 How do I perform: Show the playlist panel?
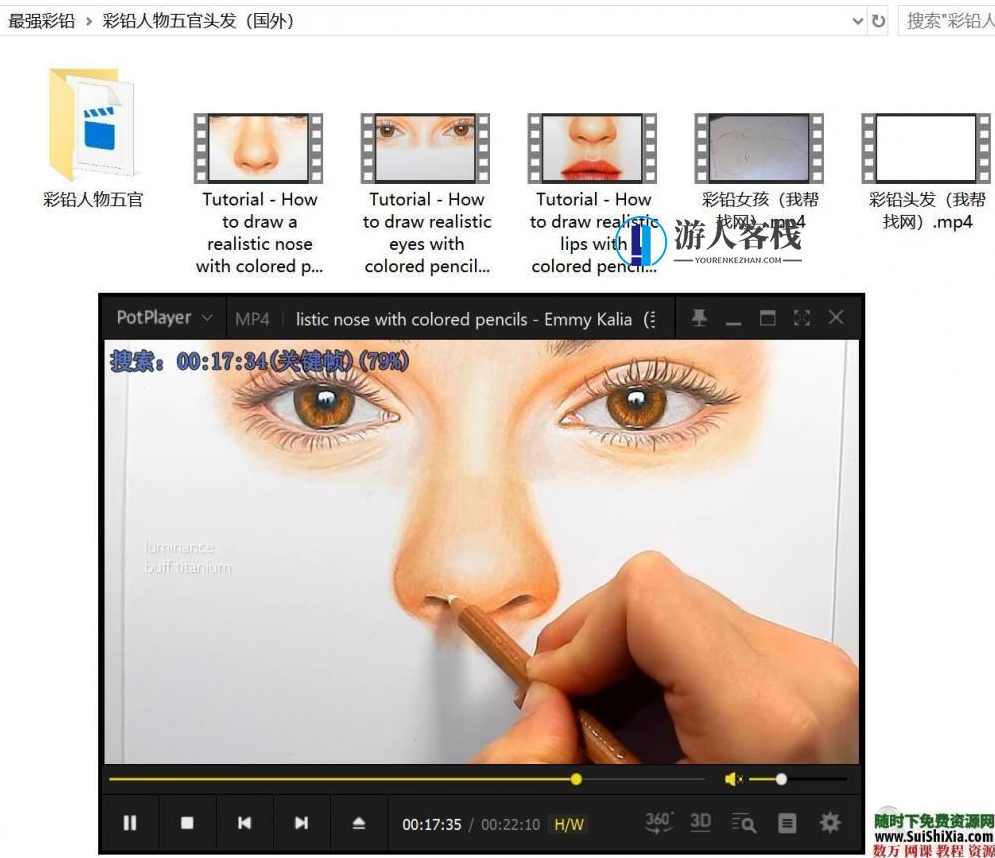(x=787, y=823)
